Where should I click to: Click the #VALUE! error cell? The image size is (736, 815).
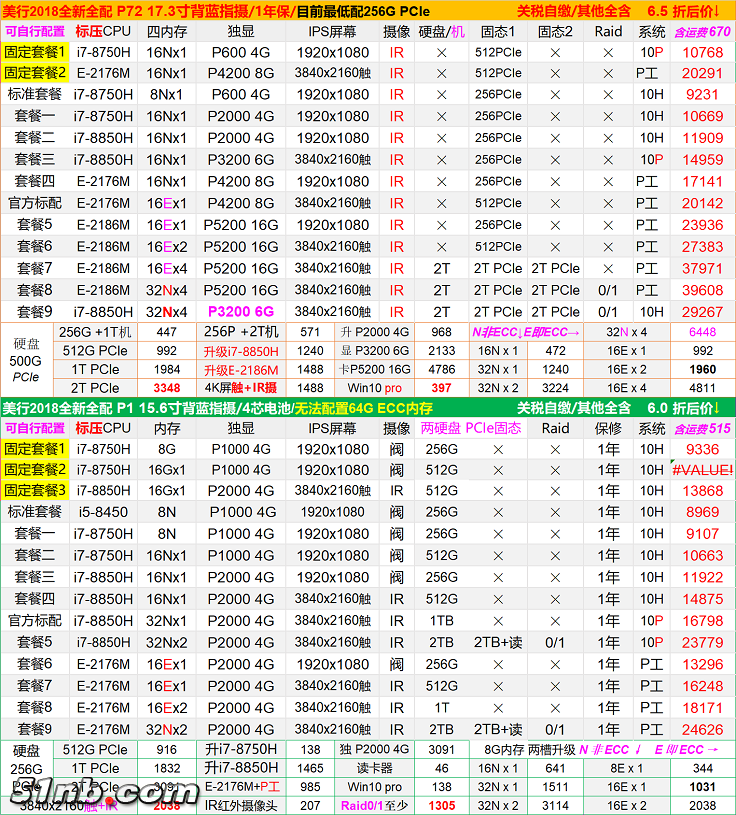(x=703, y=470)
